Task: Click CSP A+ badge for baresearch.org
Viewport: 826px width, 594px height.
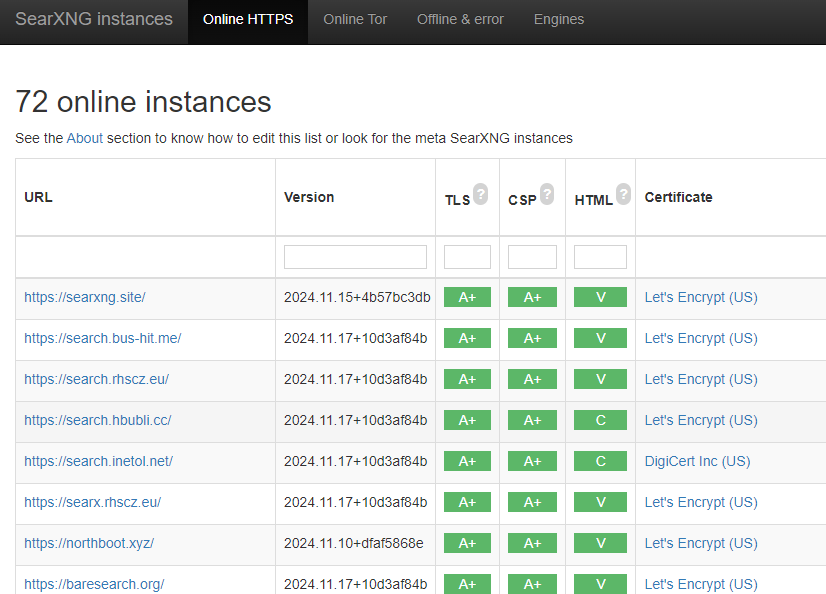Action: (532, 584)
